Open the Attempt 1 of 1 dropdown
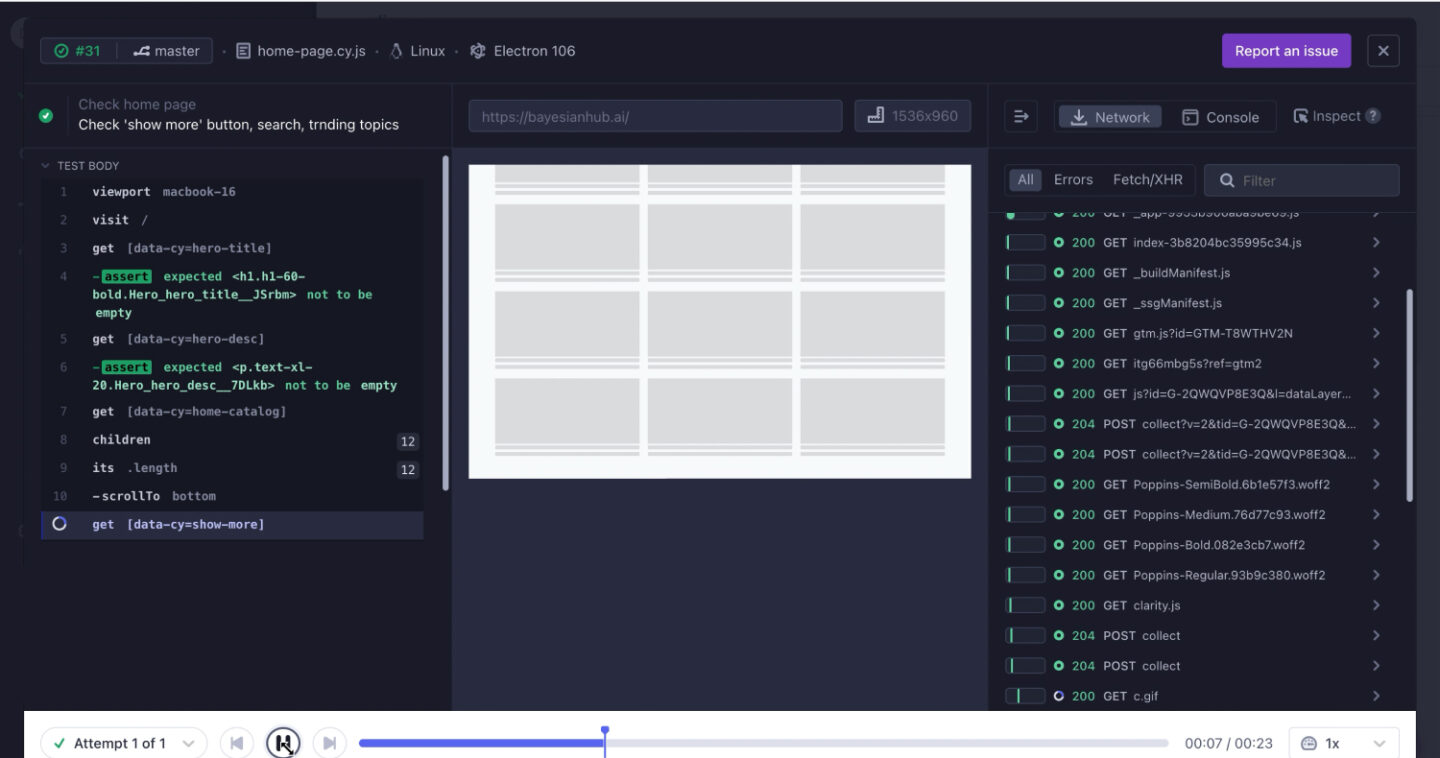The width and height of the screenshot is (1440, 758). [124, 743]
